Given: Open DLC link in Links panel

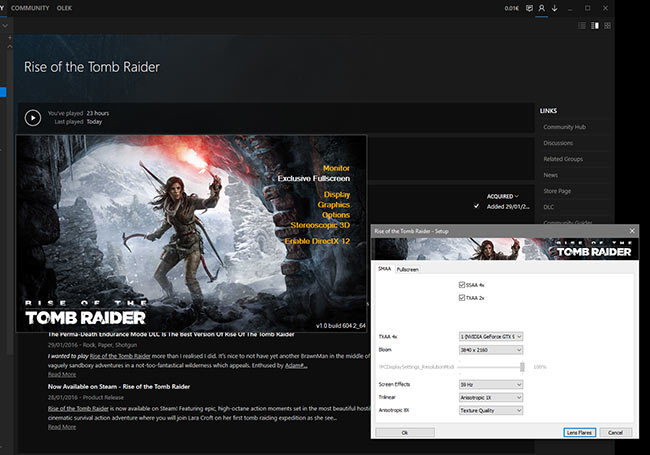Looking at the screenshot, I should tap(548, 207).
